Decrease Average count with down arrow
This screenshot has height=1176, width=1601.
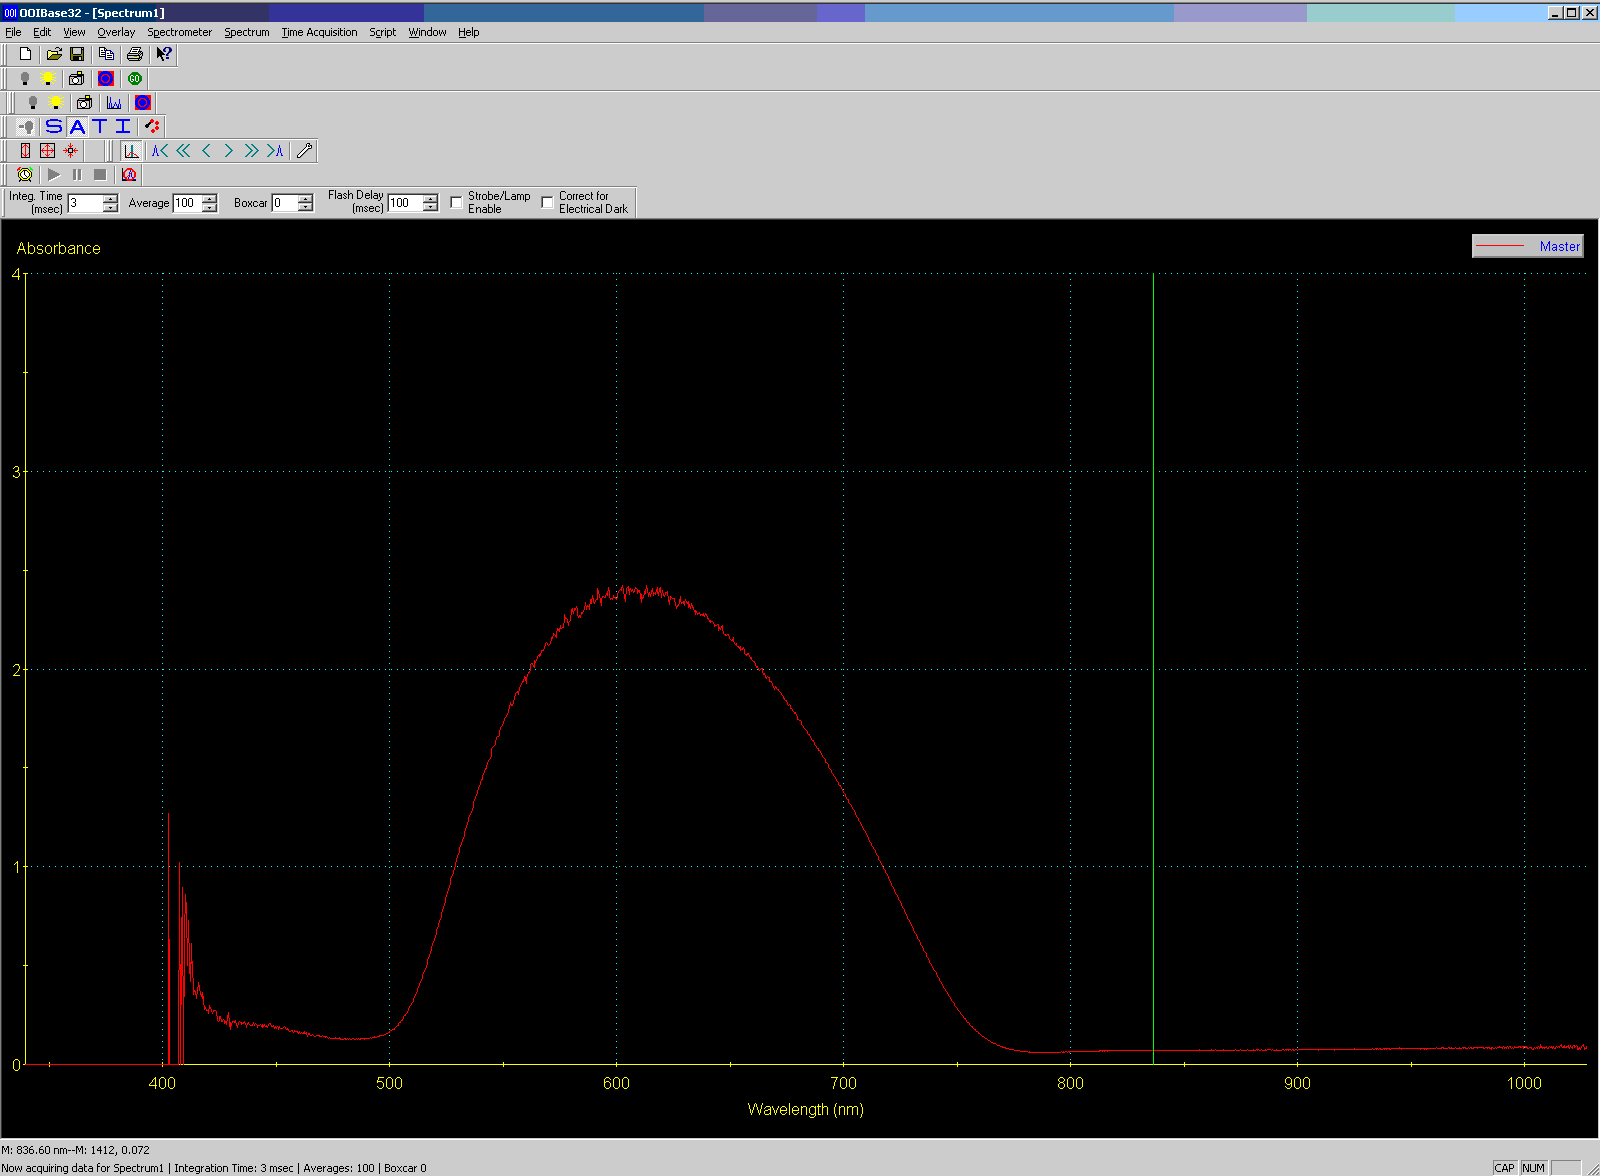(x=209, y=208)
